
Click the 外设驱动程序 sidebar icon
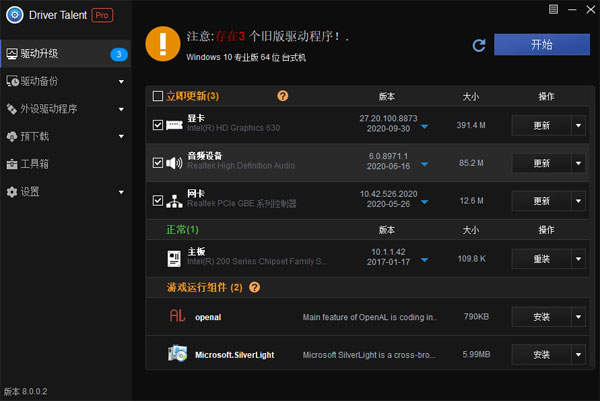[x=12, y=109]
